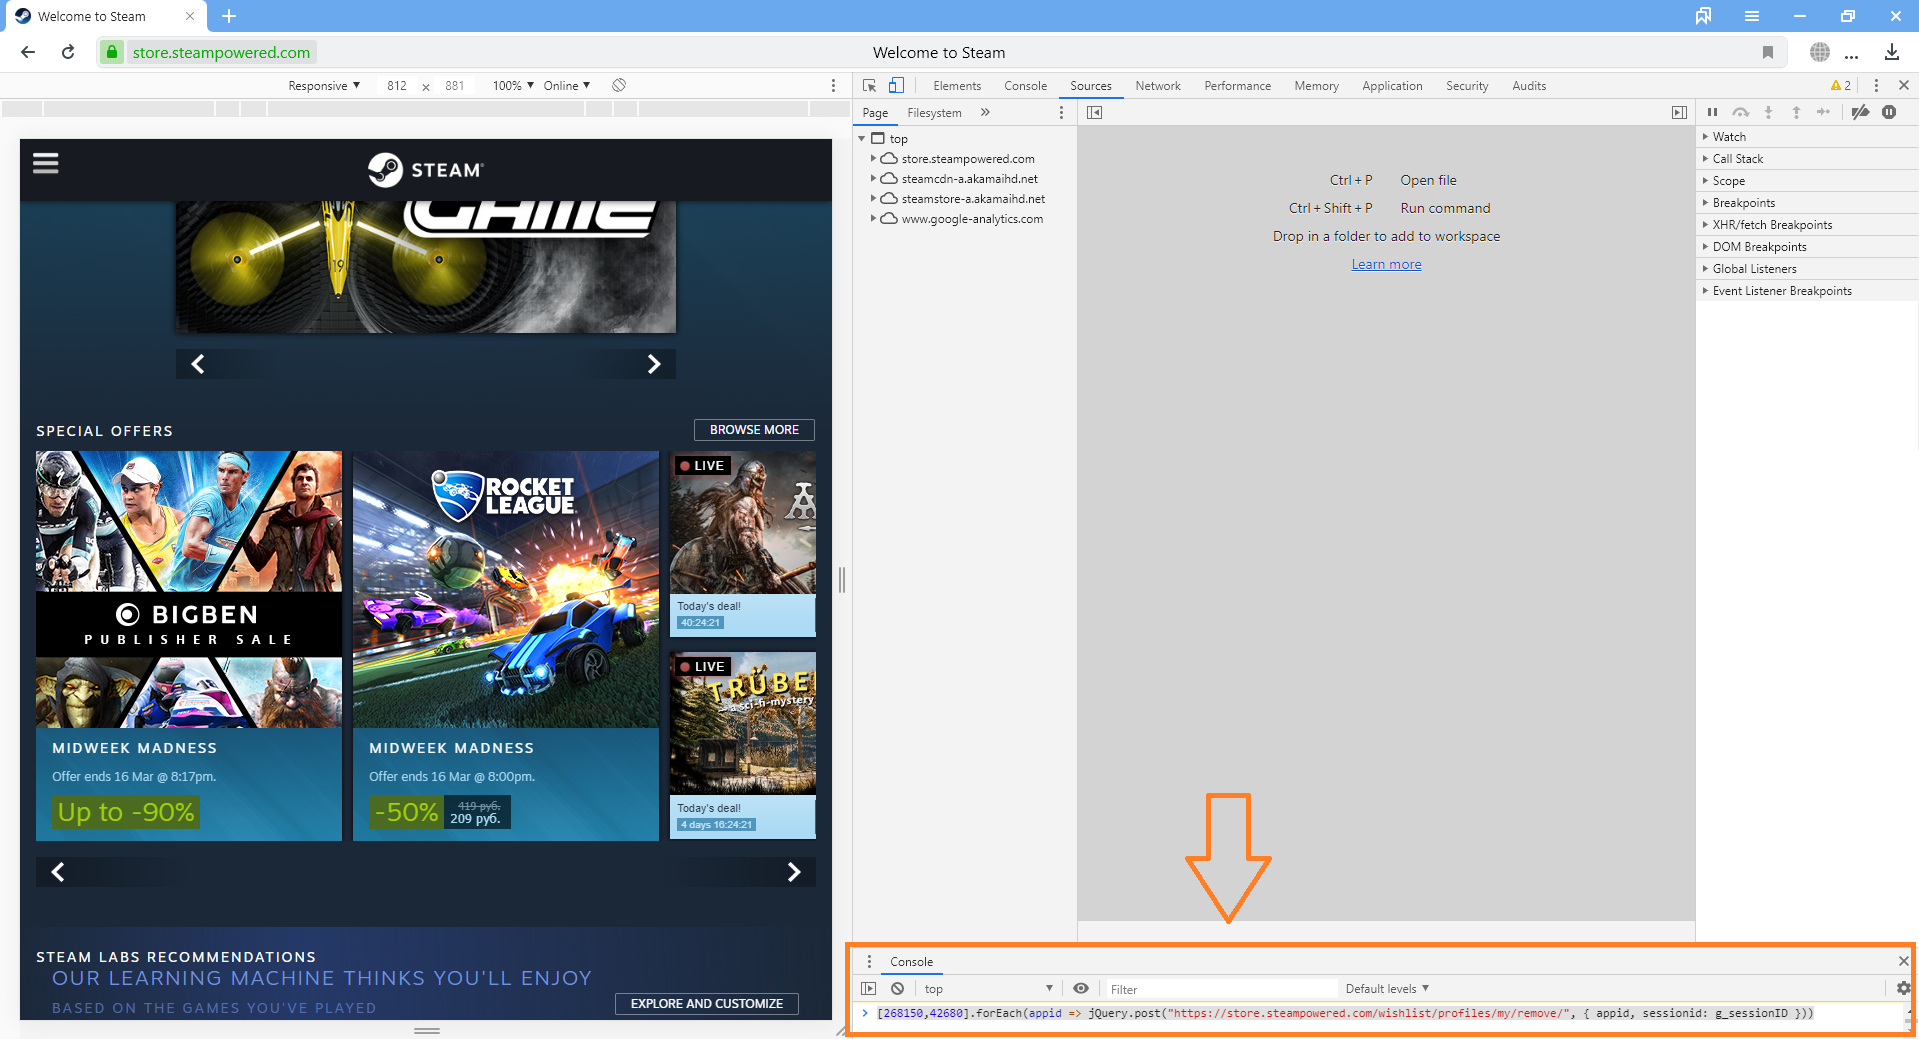
Task: Open the Learn more link
Action: 1386,264
